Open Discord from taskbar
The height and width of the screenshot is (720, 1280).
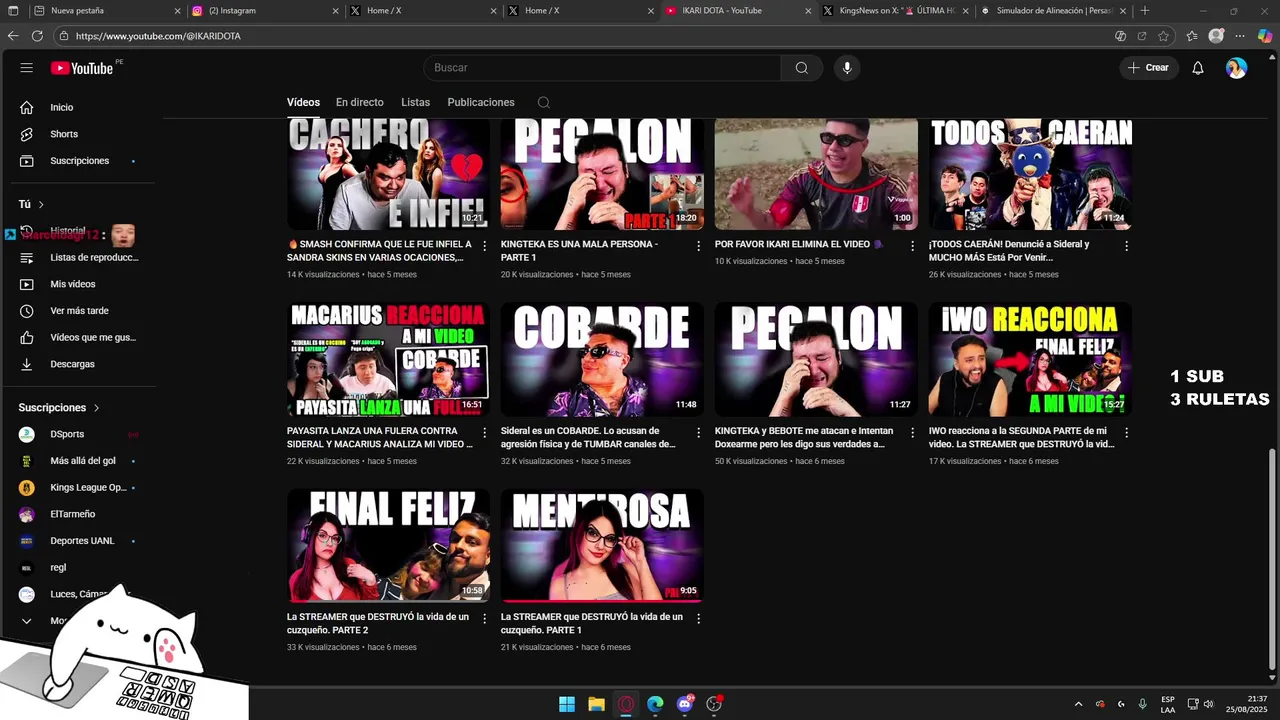pyautogui.click(x=685, y=704)
